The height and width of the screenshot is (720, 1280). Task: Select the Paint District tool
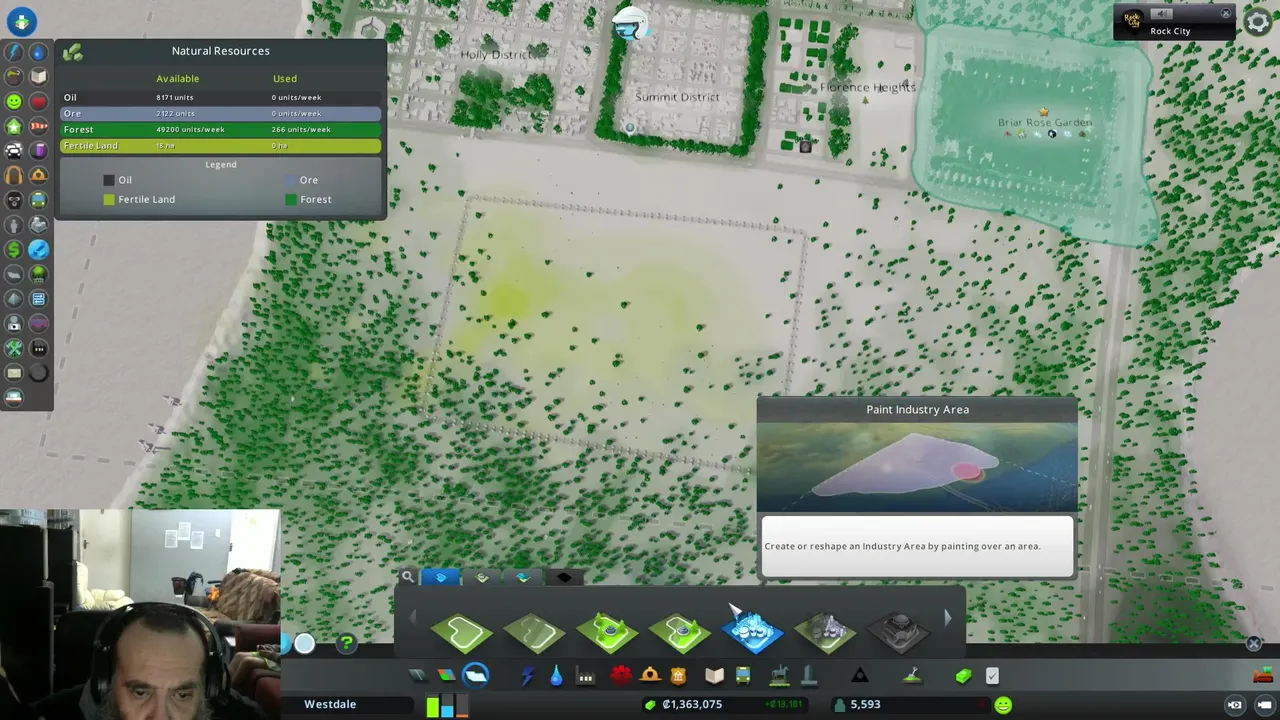(462, 632)
